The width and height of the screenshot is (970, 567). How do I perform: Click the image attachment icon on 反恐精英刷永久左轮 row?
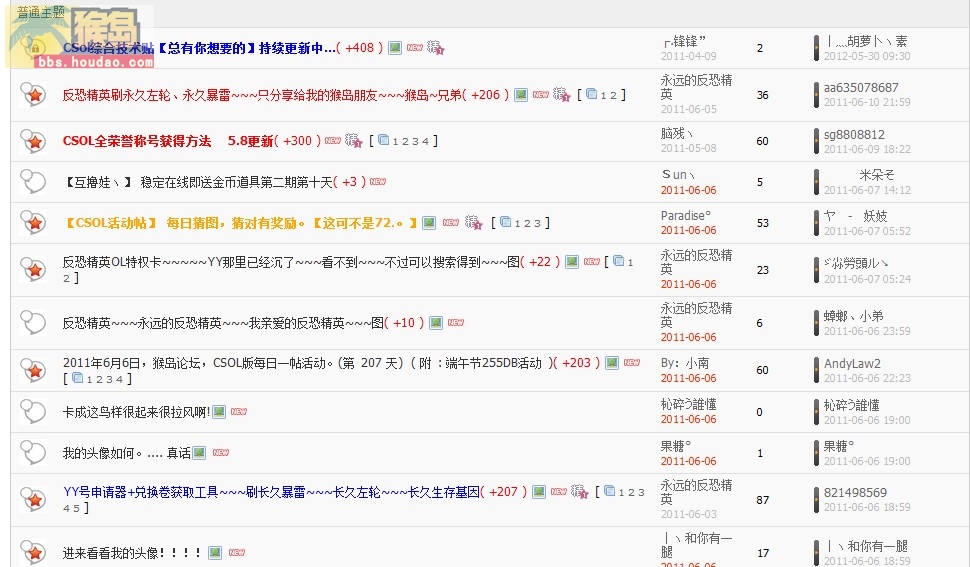(x=521, y=95)
